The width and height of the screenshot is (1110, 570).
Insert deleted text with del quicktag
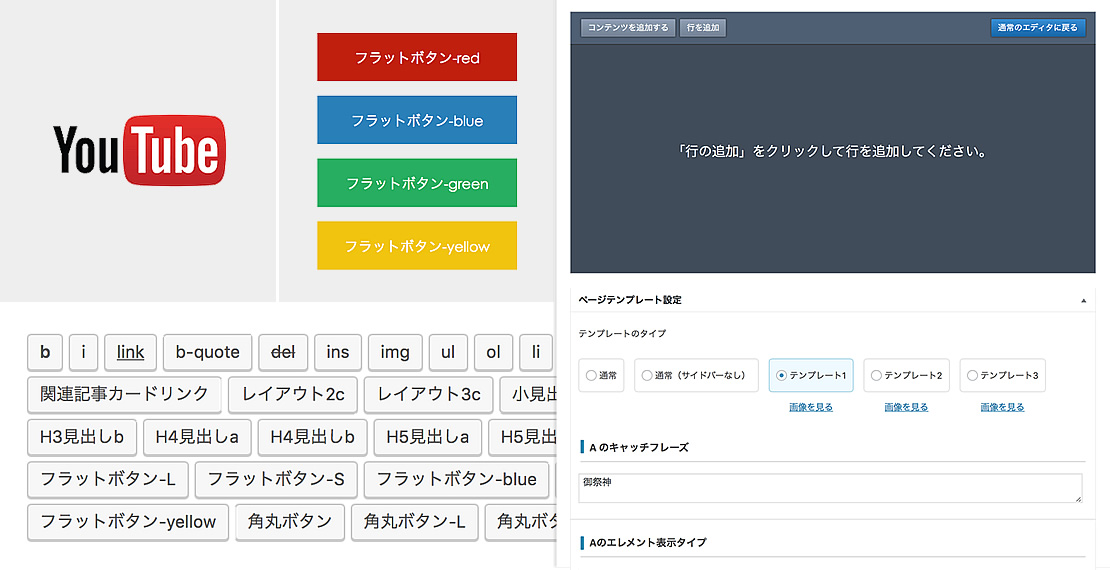click(283, 352)
